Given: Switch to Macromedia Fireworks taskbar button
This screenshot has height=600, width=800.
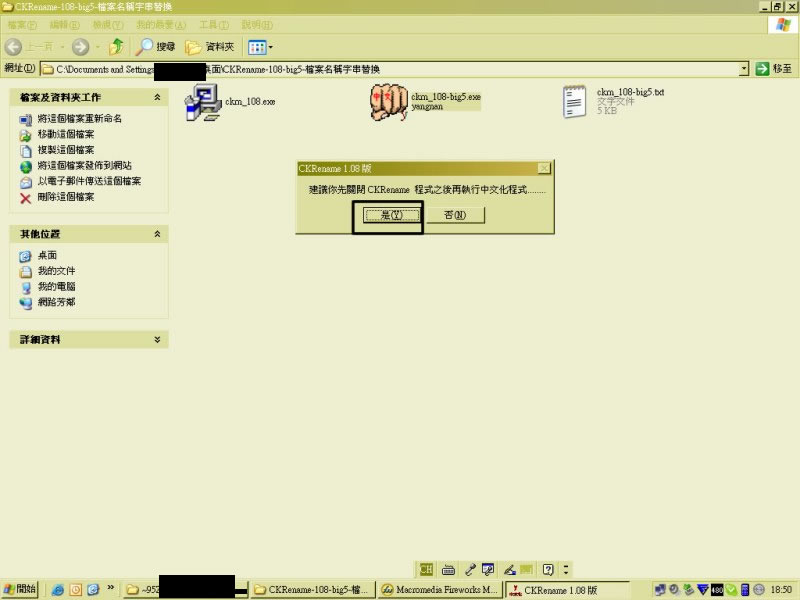Looking at the screenshot, I should [x=440, y=590].
